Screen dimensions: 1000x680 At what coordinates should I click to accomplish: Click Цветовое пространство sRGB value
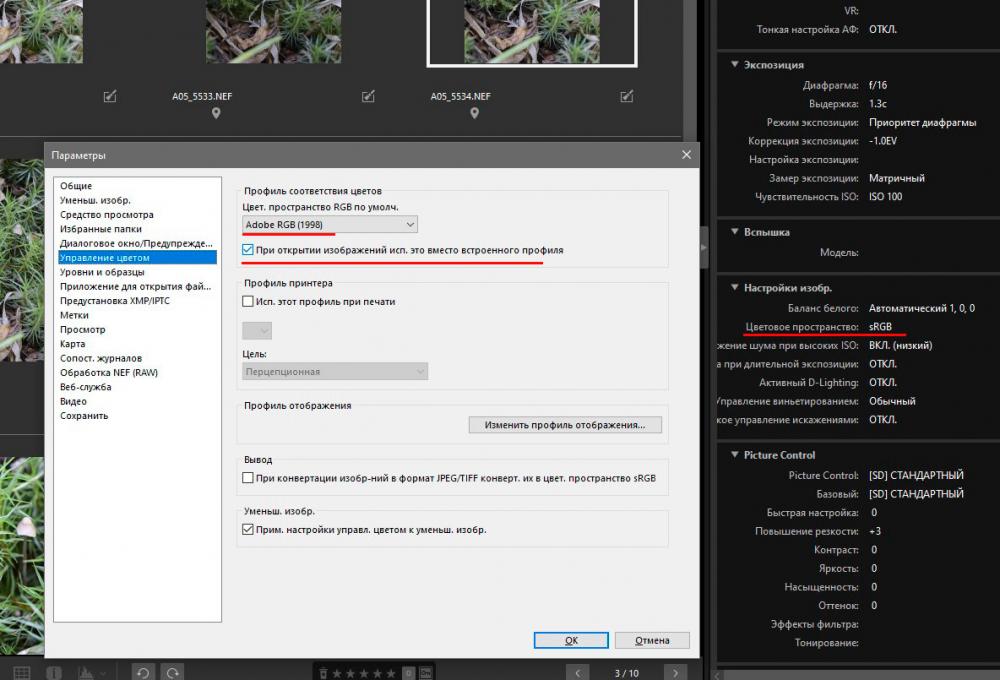coord(880,327)
